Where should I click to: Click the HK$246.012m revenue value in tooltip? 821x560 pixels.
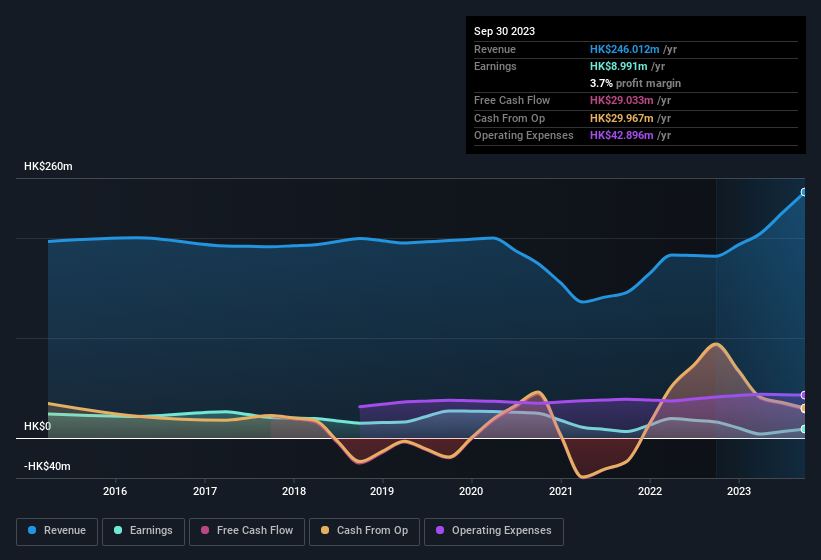tap(625, 49)
